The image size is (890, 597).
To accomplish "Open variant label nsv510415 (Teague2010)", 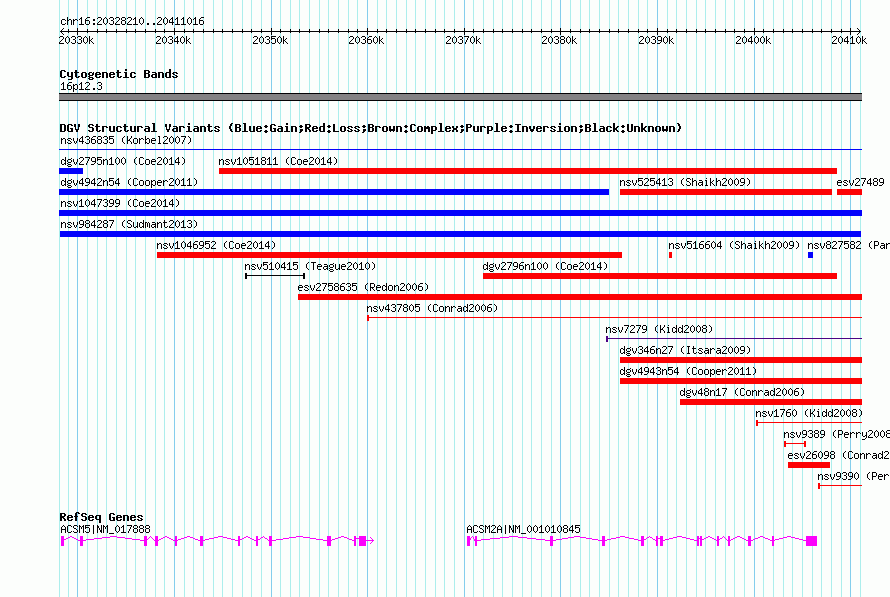I will 310,266.
